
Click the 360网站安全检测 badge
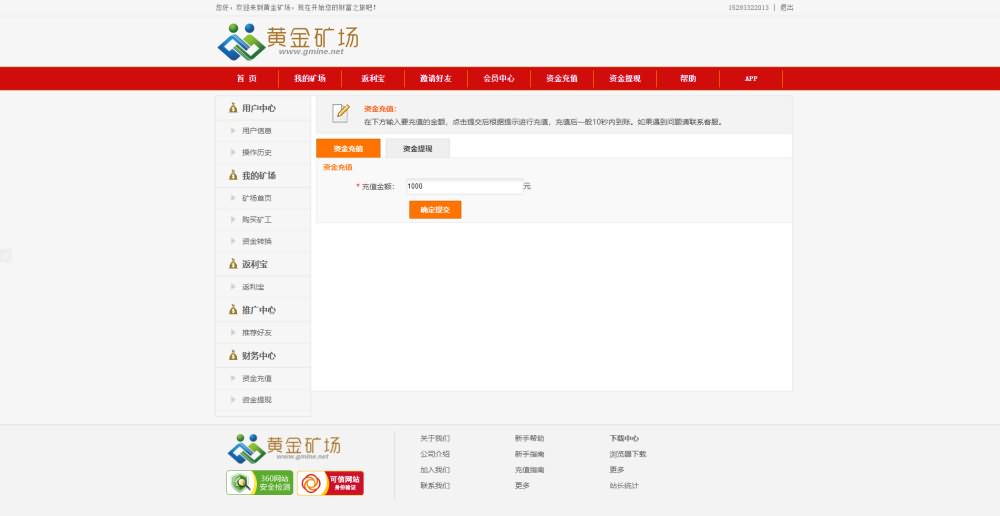(260, 483)
